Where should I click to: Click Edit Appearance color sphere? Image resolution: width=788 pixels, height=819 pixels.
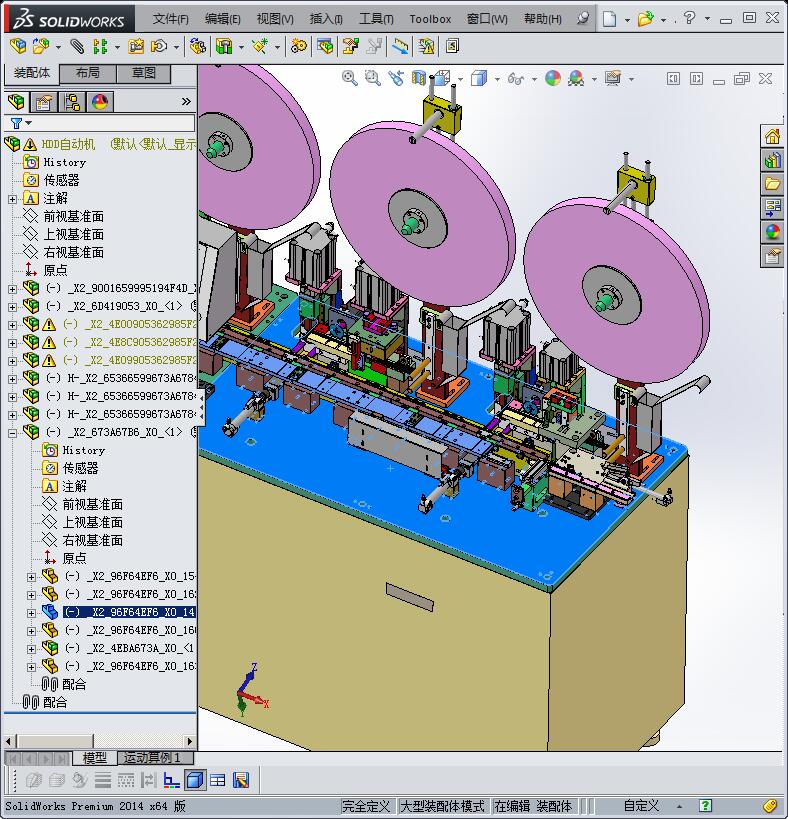[552, 78]
